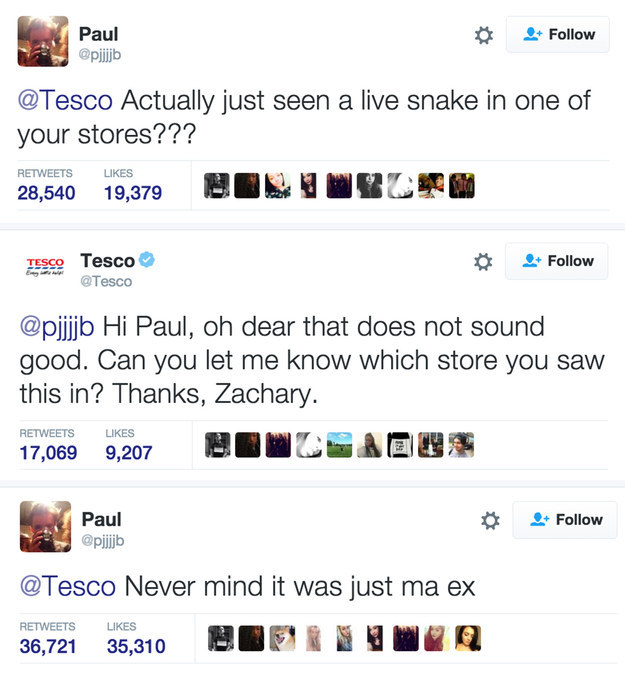Click first liker thumbnail under snake tweet
Image resolution: width=625 pixels, height=678 pixels.
217,185
